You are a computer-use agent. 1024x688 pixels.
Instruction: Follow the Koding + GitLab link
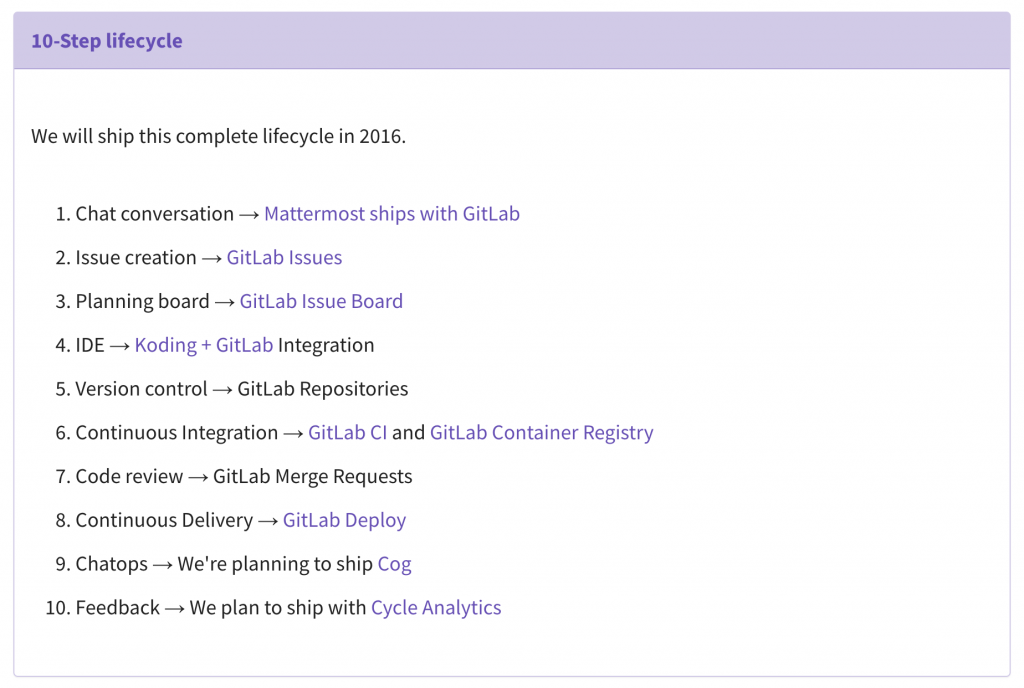coord(204,346)
